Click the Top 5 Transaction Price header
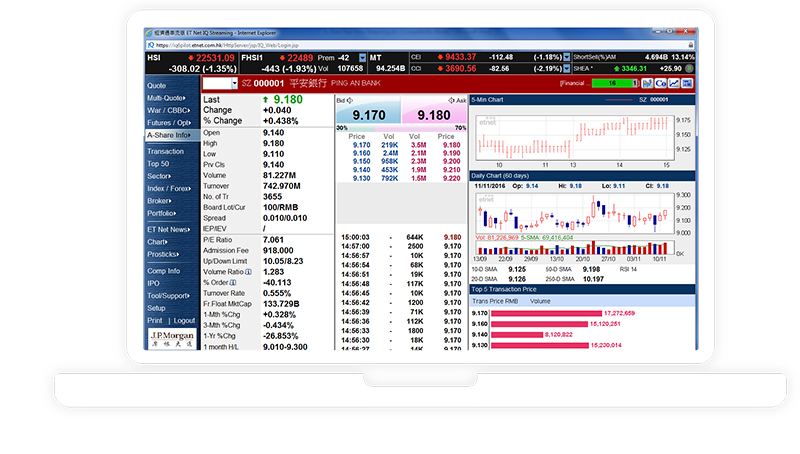The height and width of the screenshot is (454, 800). (582, 289)
